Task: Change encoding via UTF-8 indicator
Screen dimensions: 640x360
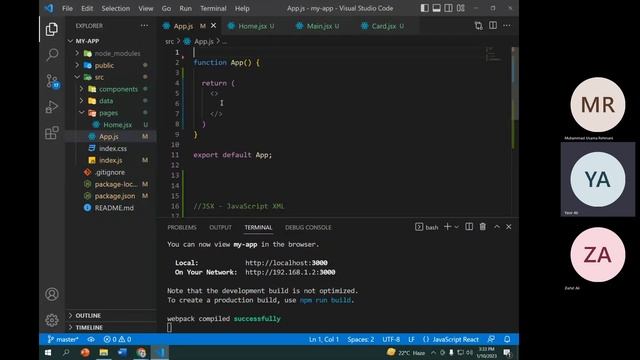Action: [391, 339]
